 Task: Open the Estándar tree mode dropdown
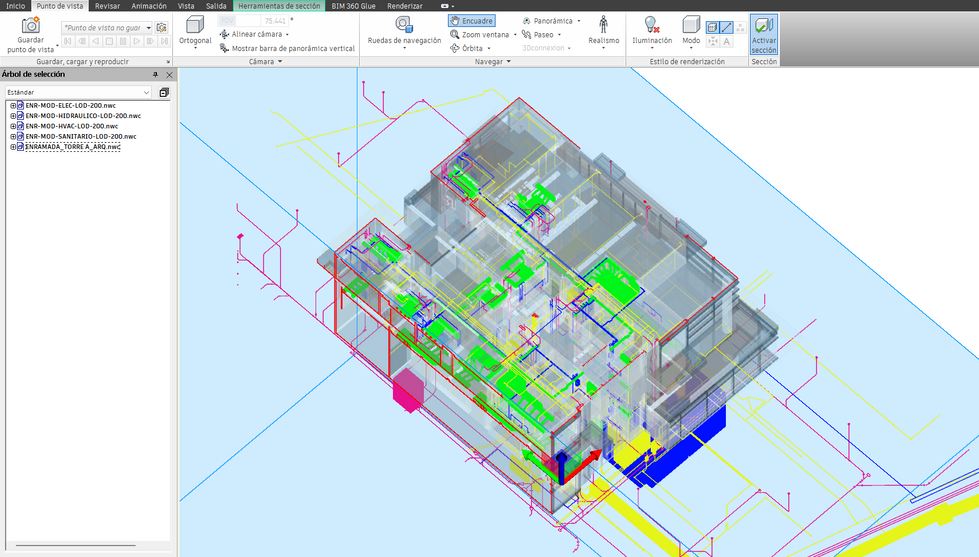coord(79,92)
